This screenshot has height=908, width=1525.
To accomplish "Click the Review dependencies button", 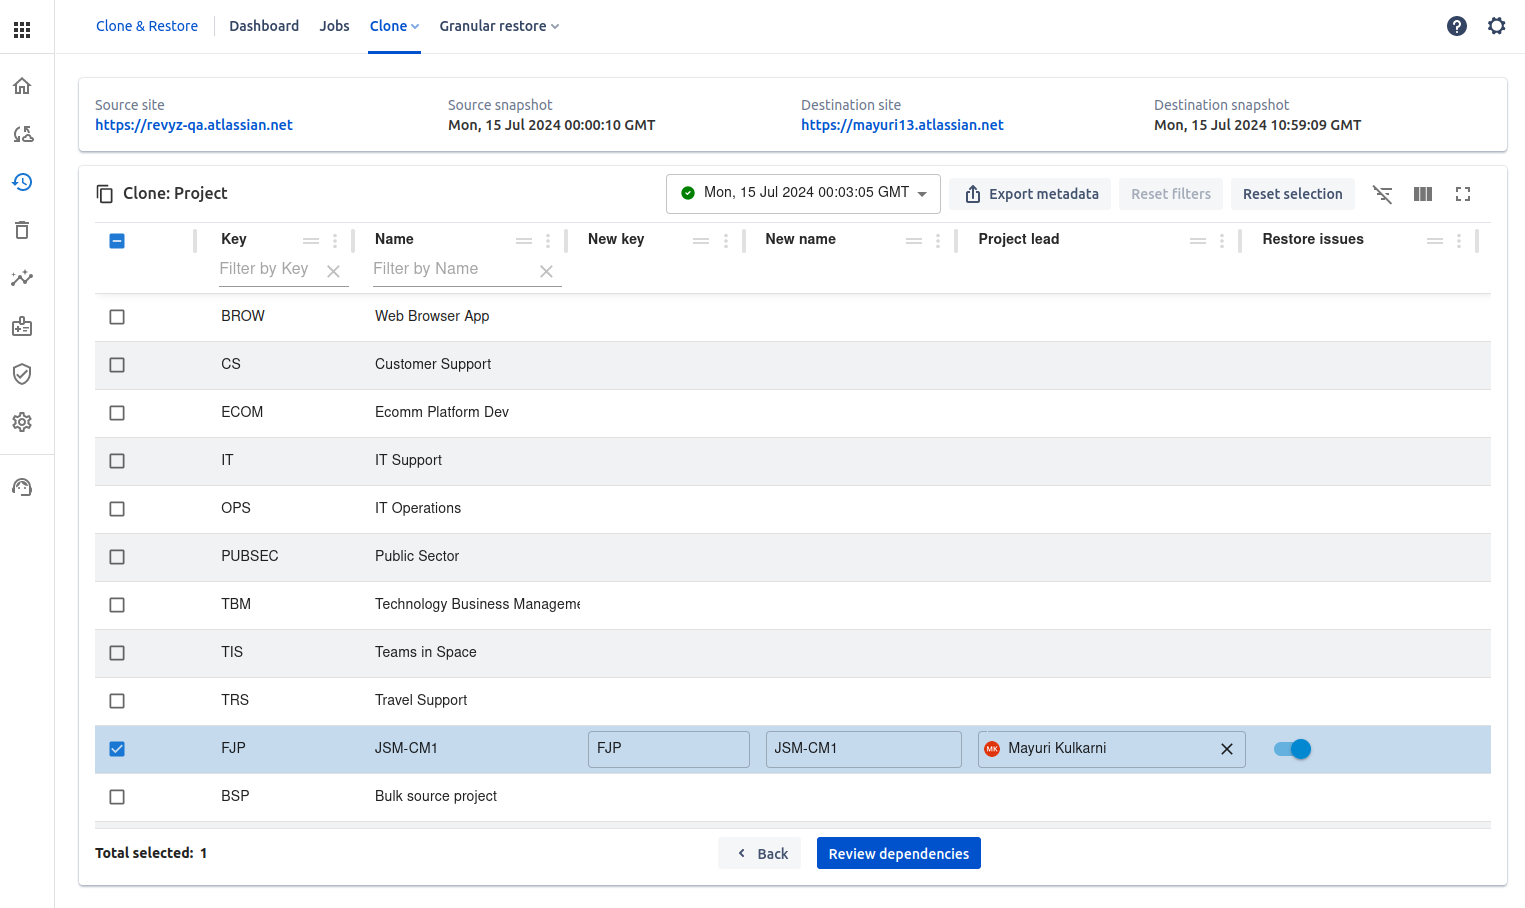I will click(898, 853).
